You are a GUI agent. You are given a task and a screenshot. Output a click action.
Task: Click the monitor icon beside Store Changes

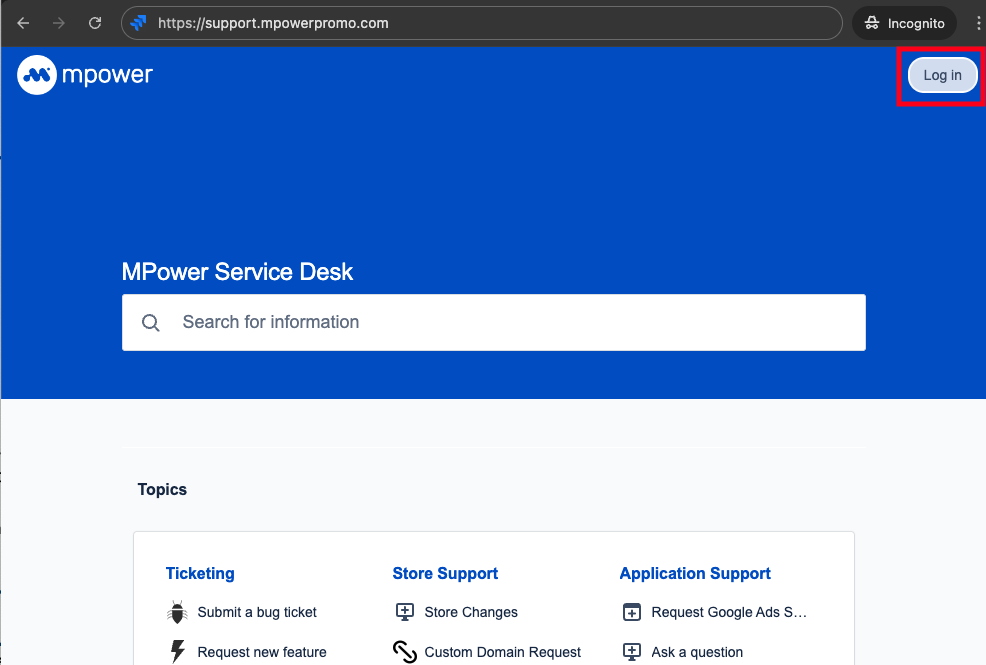(404, 612)
